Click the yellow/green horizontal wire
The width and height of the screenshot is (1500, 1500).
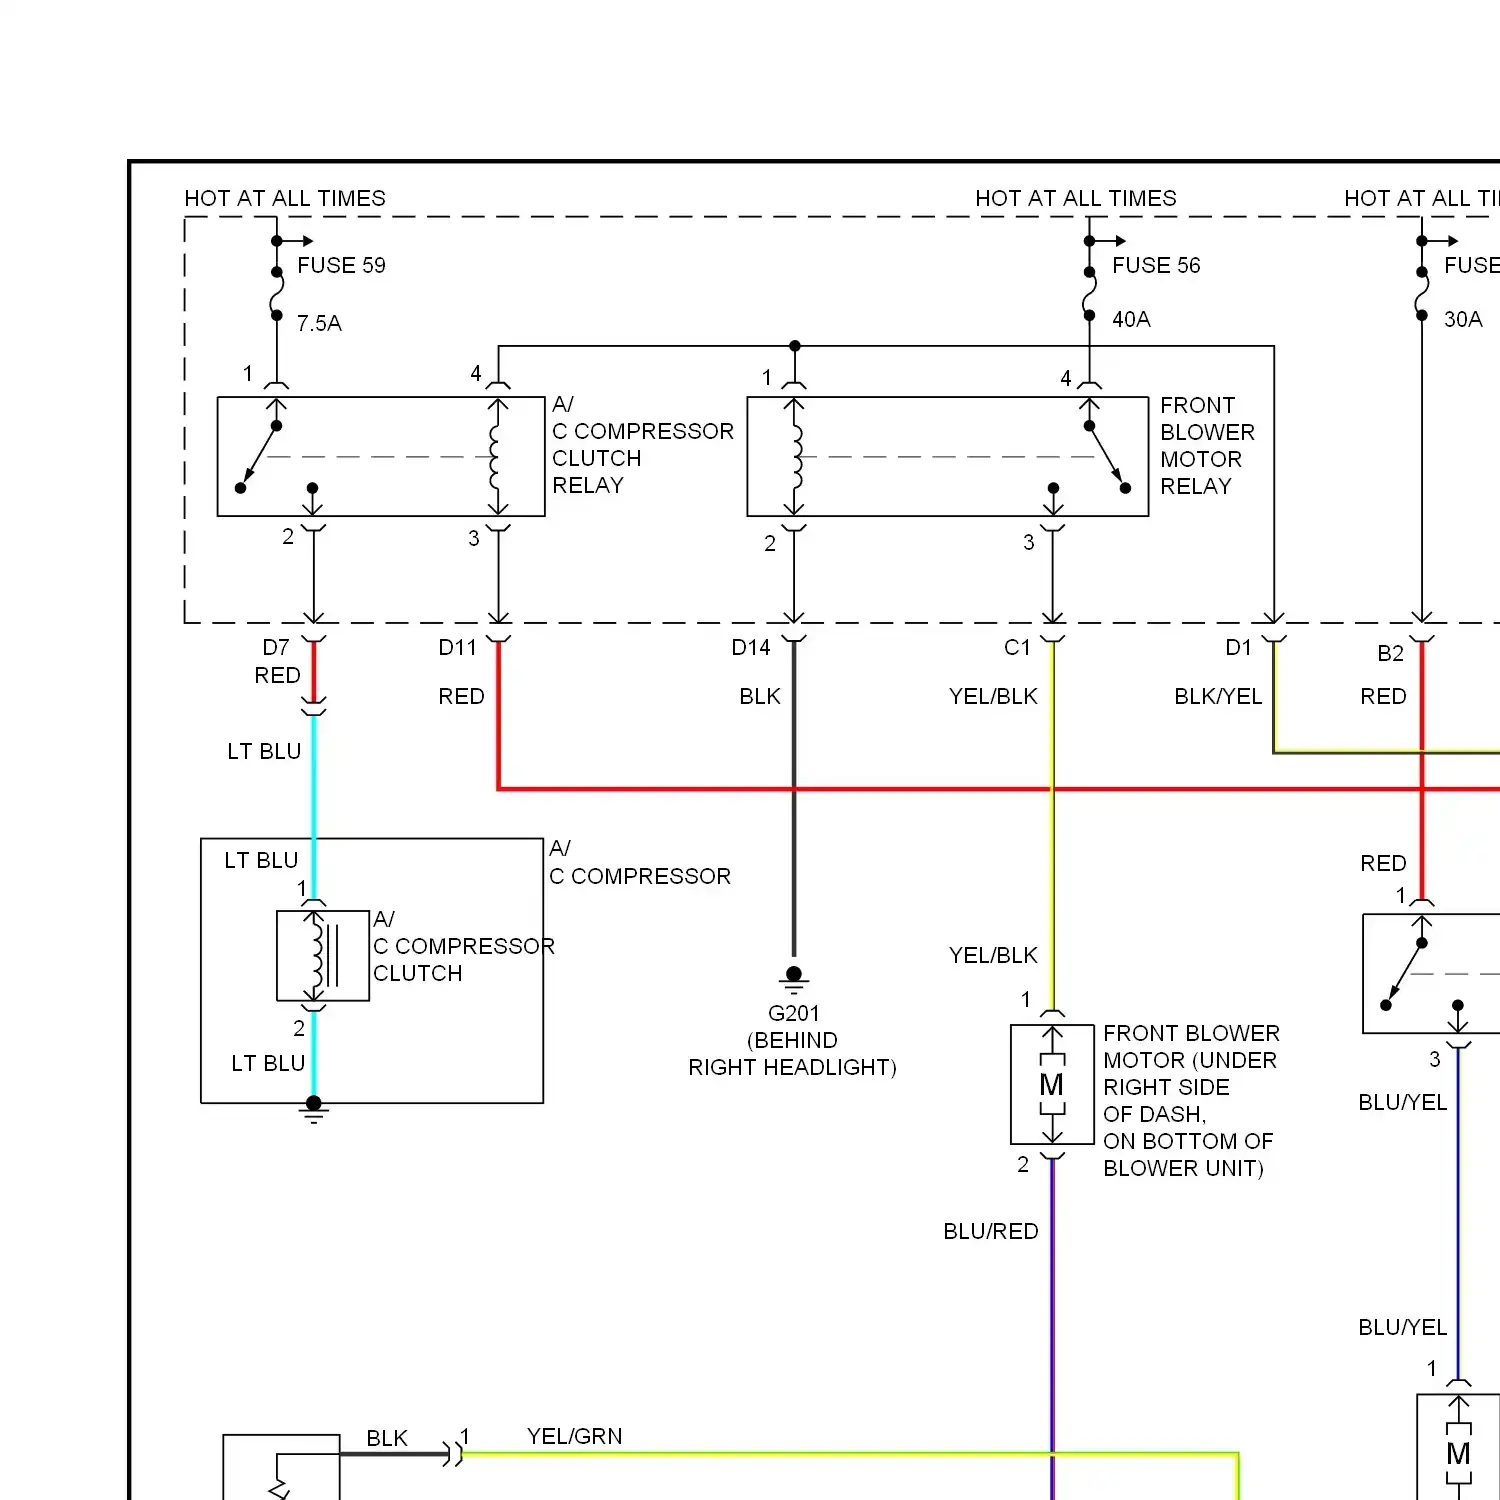pyautogui.click(x=850, y=1454)
